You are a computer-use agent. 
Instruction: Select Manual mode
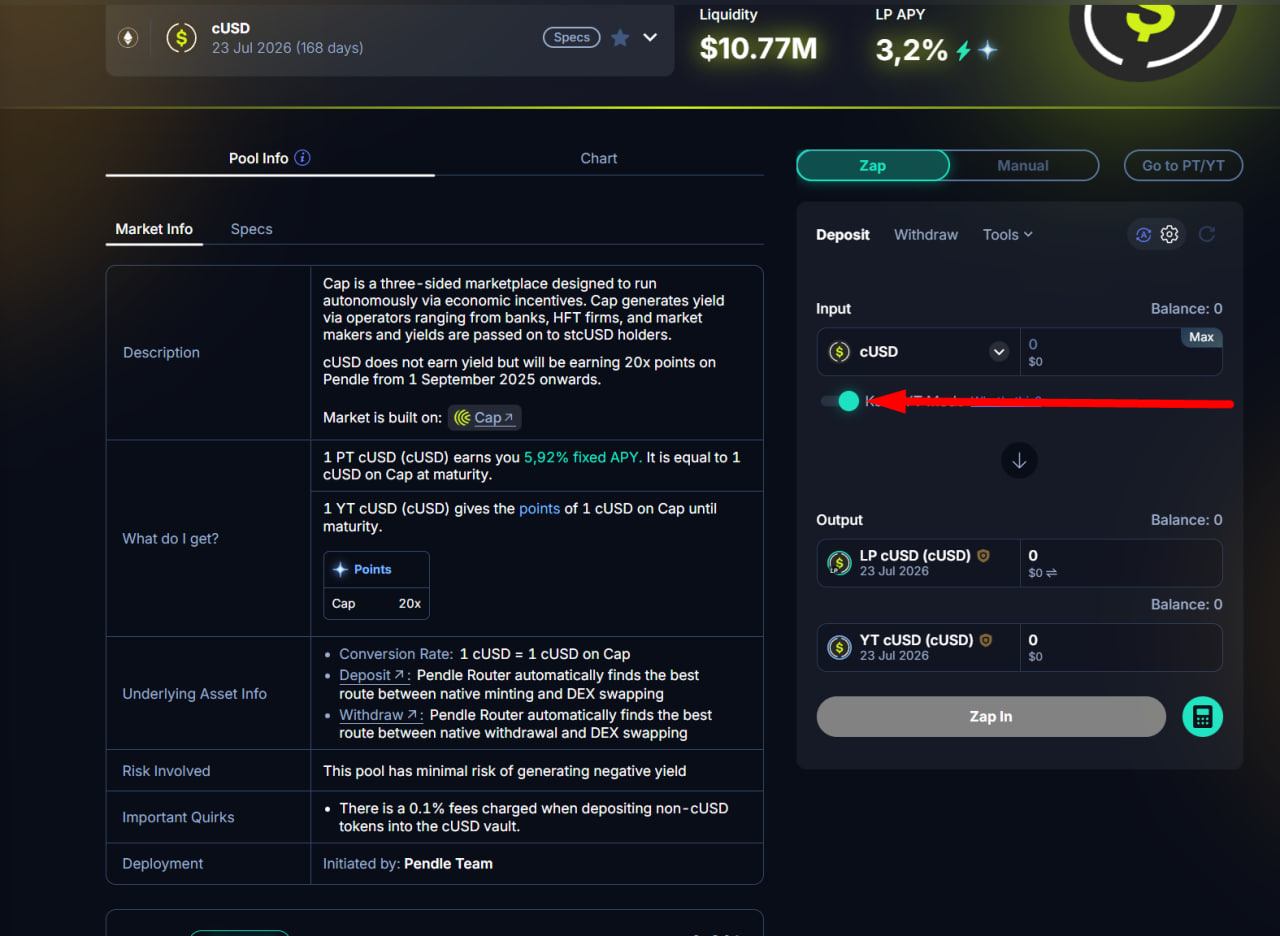pos(1023,165)
